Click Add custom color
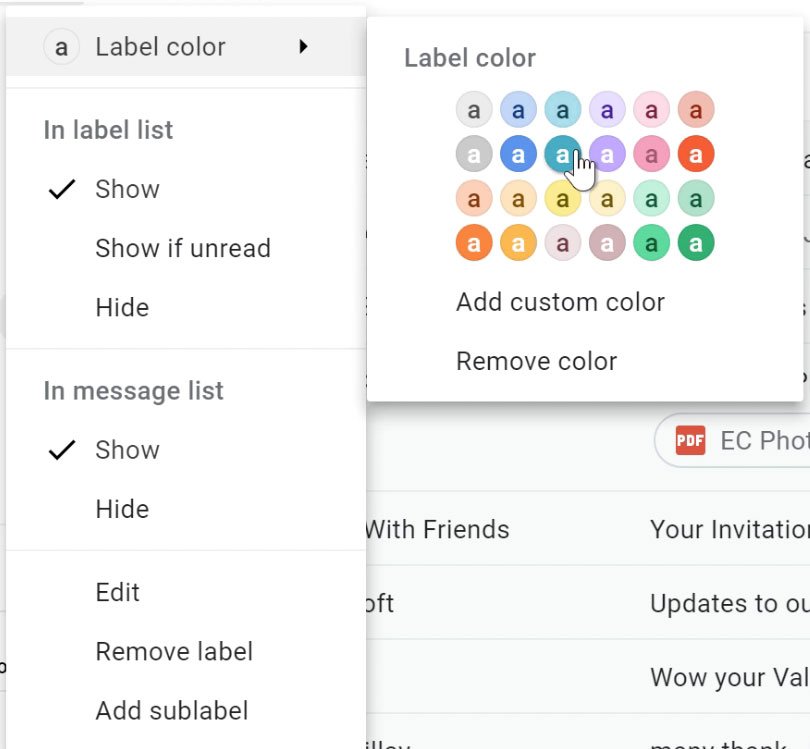This screenshot has width=810, height=749. click(560, 301)
